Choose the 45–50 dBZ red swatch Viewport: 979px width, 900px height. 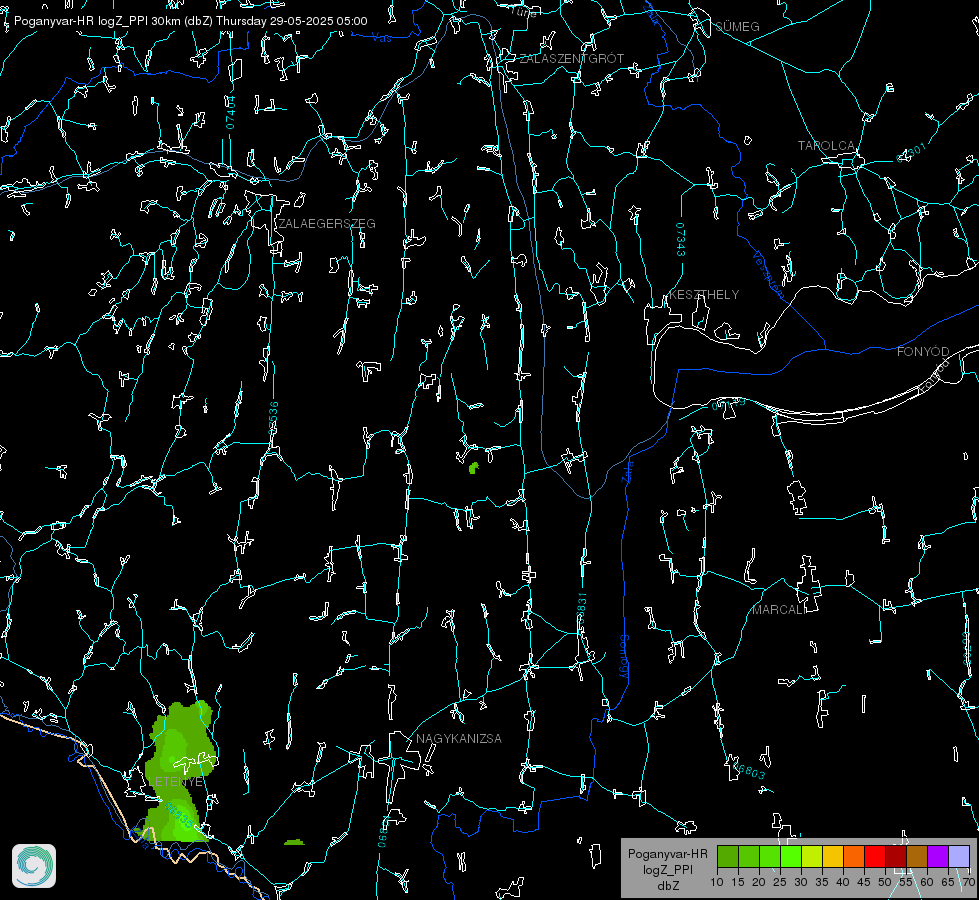point(875,856)
